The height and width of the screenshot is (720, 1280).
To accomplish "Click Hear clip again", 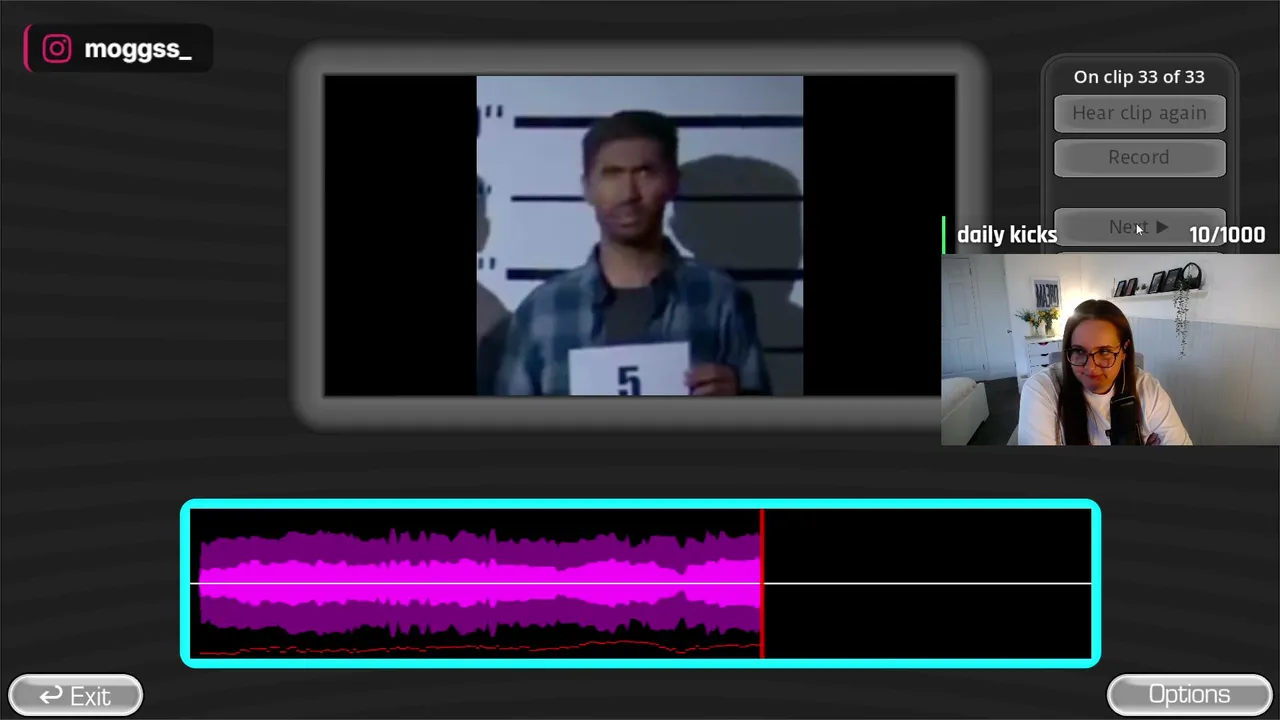I will [x=1139, y=113].
